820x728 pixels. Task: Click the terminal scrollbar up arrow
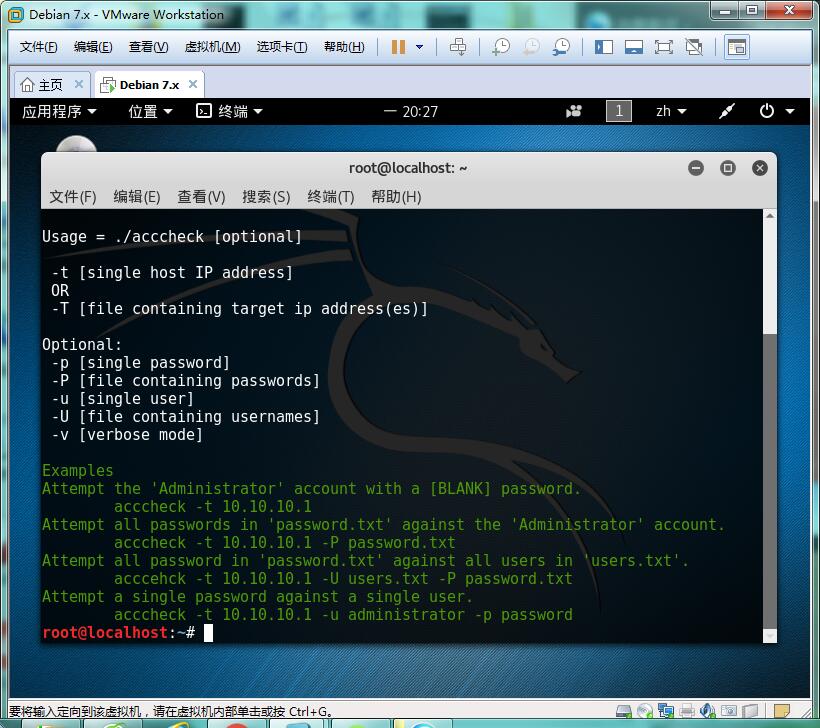[770, 215]
